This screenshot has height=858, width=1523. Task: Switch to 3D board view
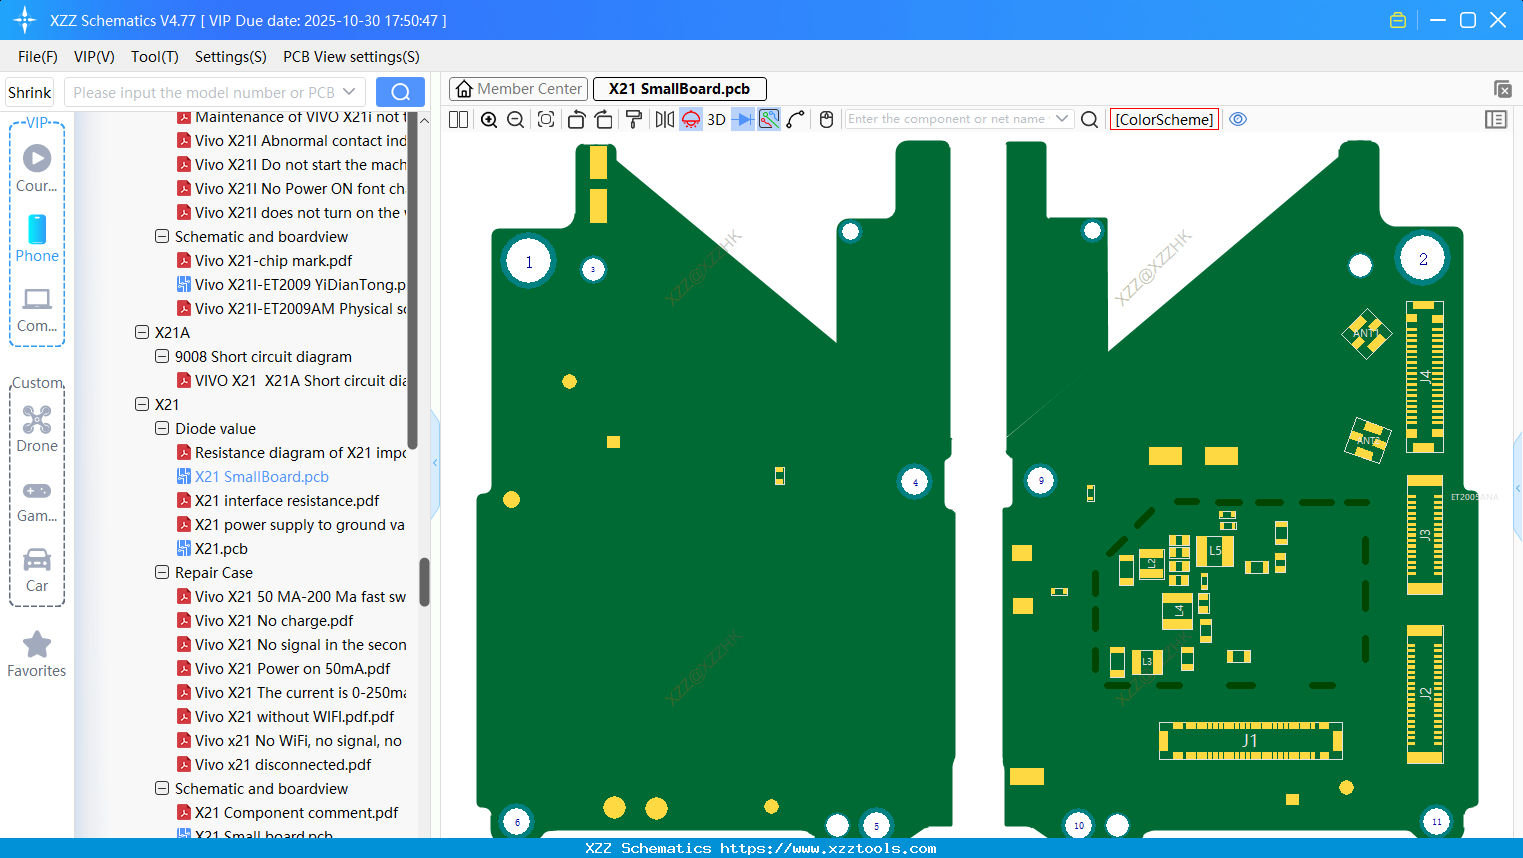pyautogui.click(x=714, y=119)
